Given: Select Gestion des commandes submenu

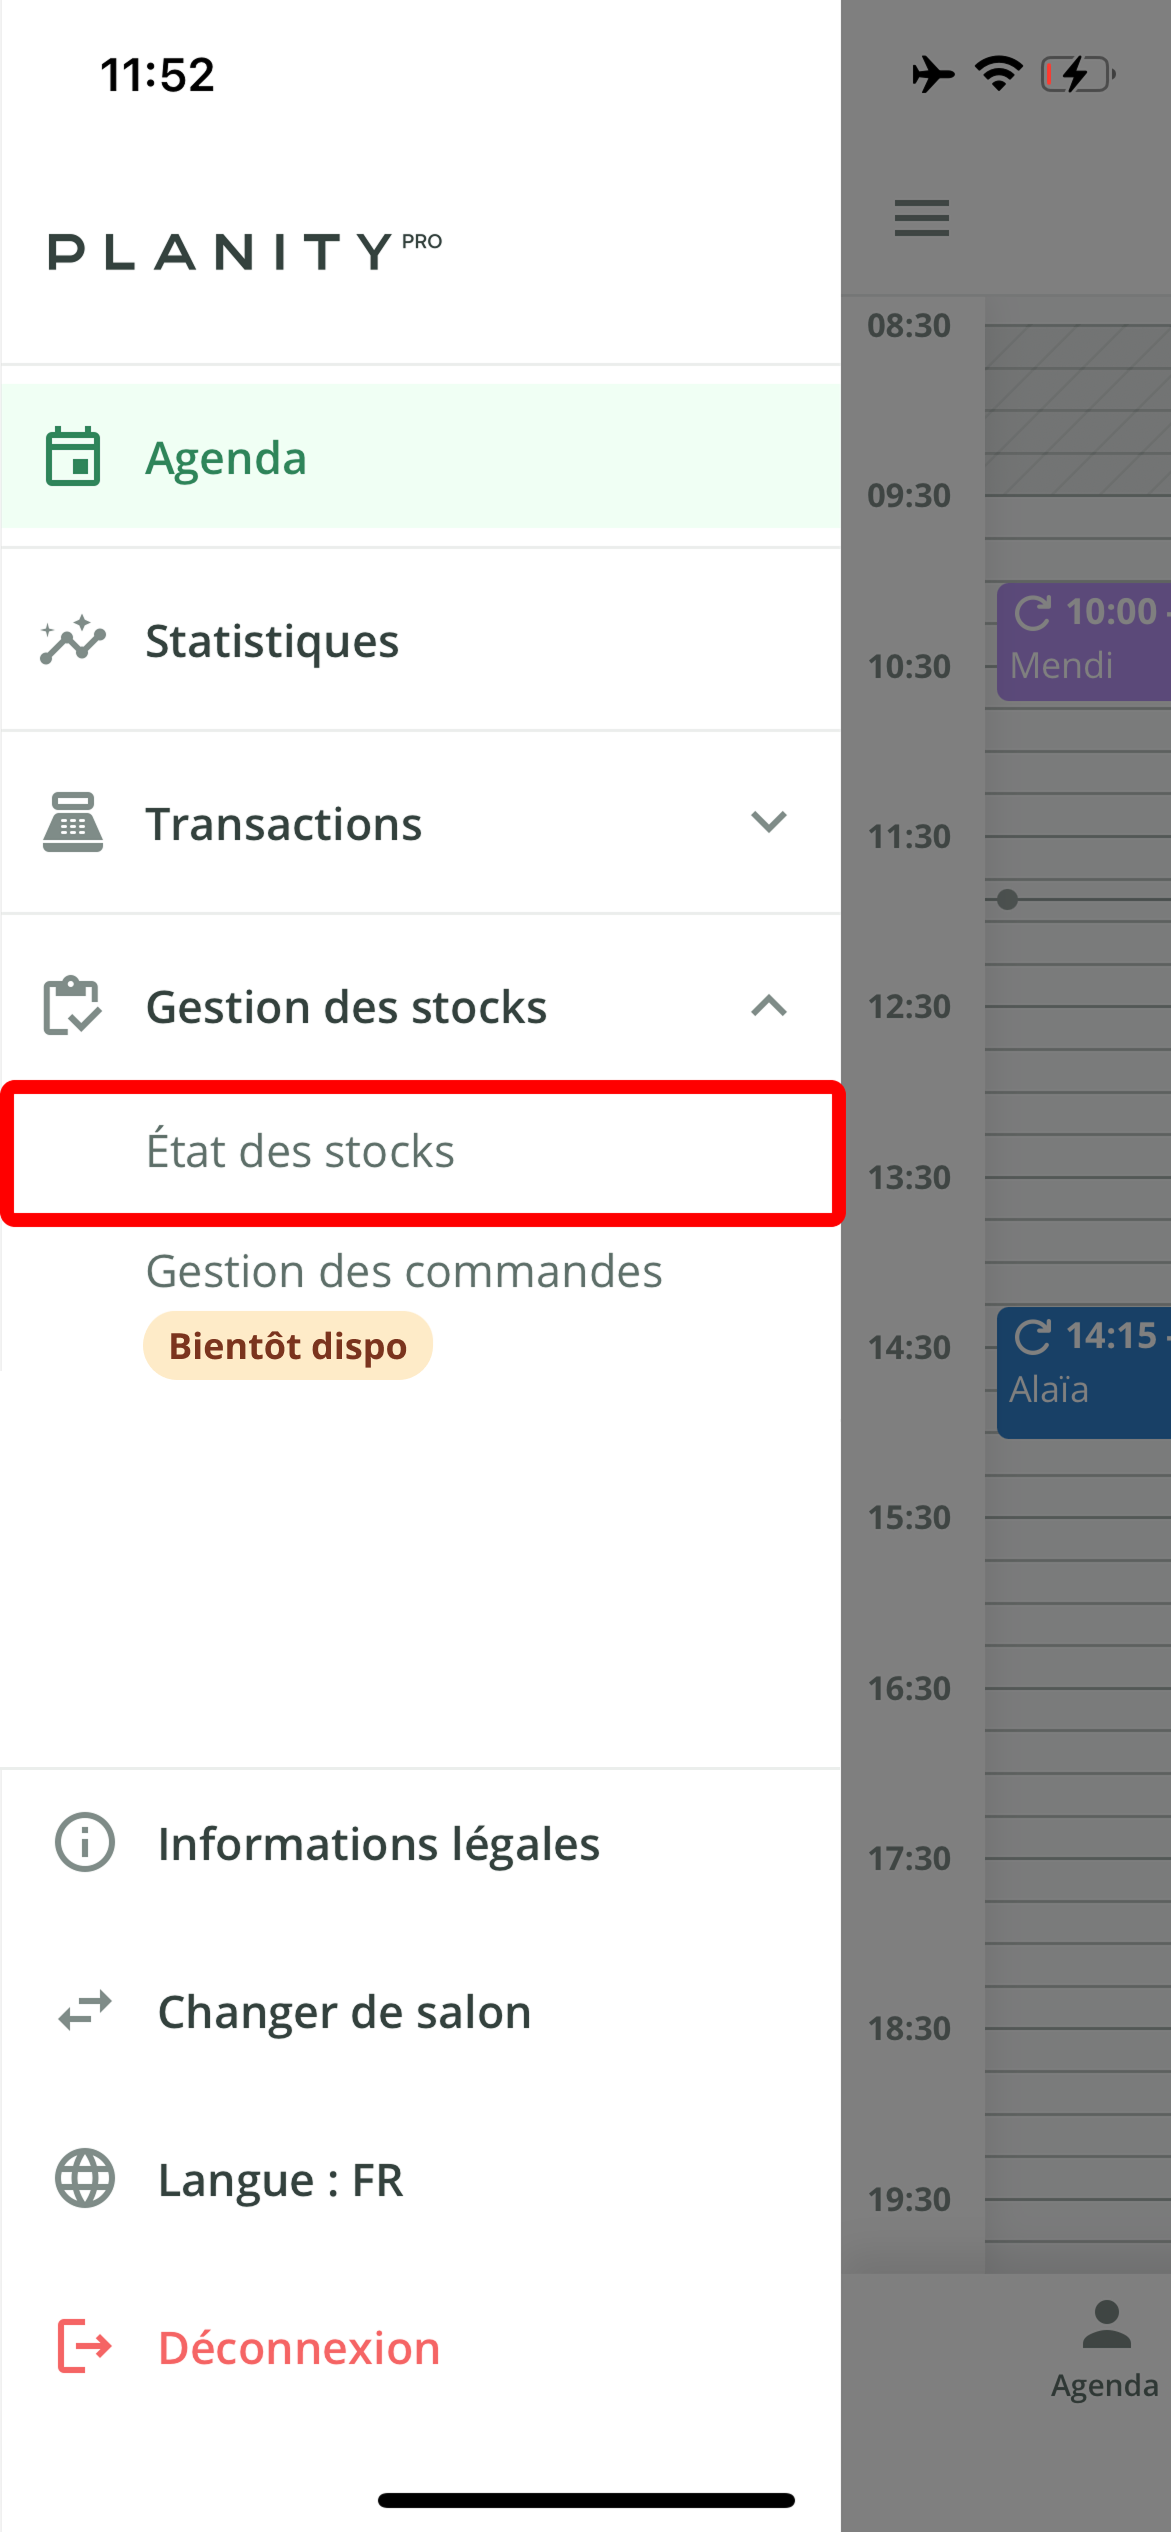Looking at the screenshot, I should 404,1272.
